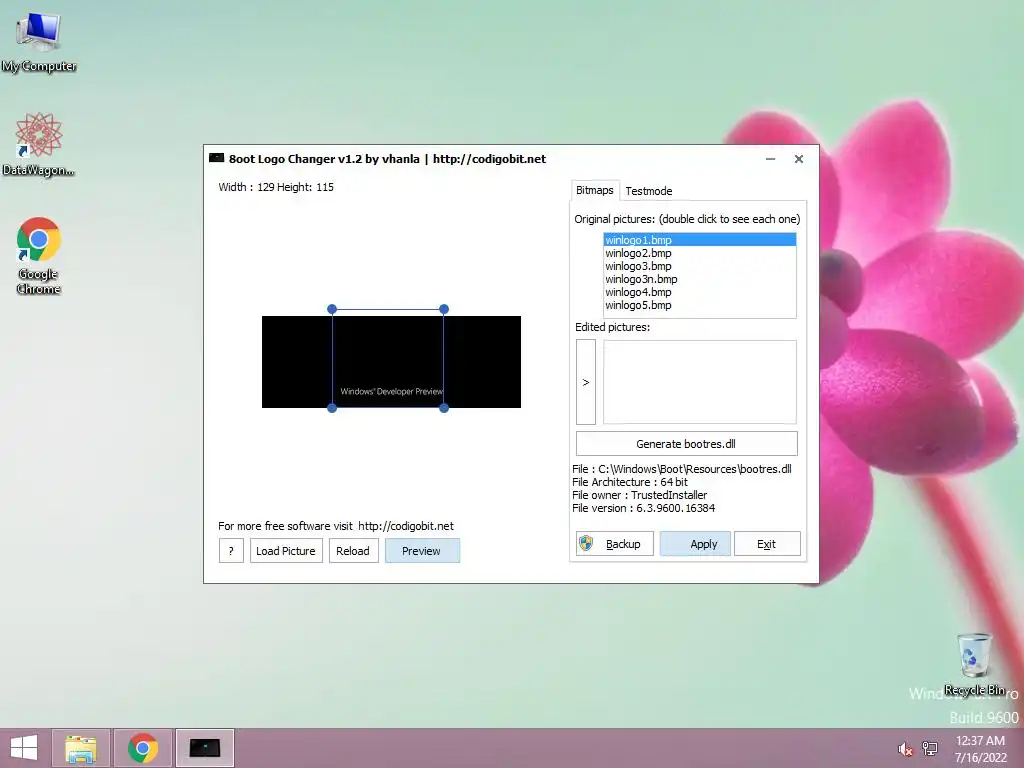Screen dimensions: 1024x768
Task: Minimize the 8oot Logo Changer window
Action: coord(771,159)
